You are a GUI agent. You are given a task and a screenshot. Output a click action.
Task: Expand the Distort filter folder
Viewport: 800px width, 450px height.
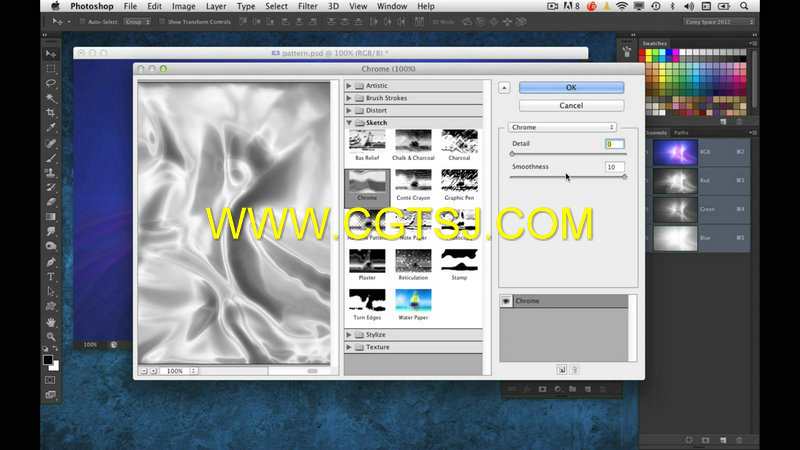tap(349, 110)
